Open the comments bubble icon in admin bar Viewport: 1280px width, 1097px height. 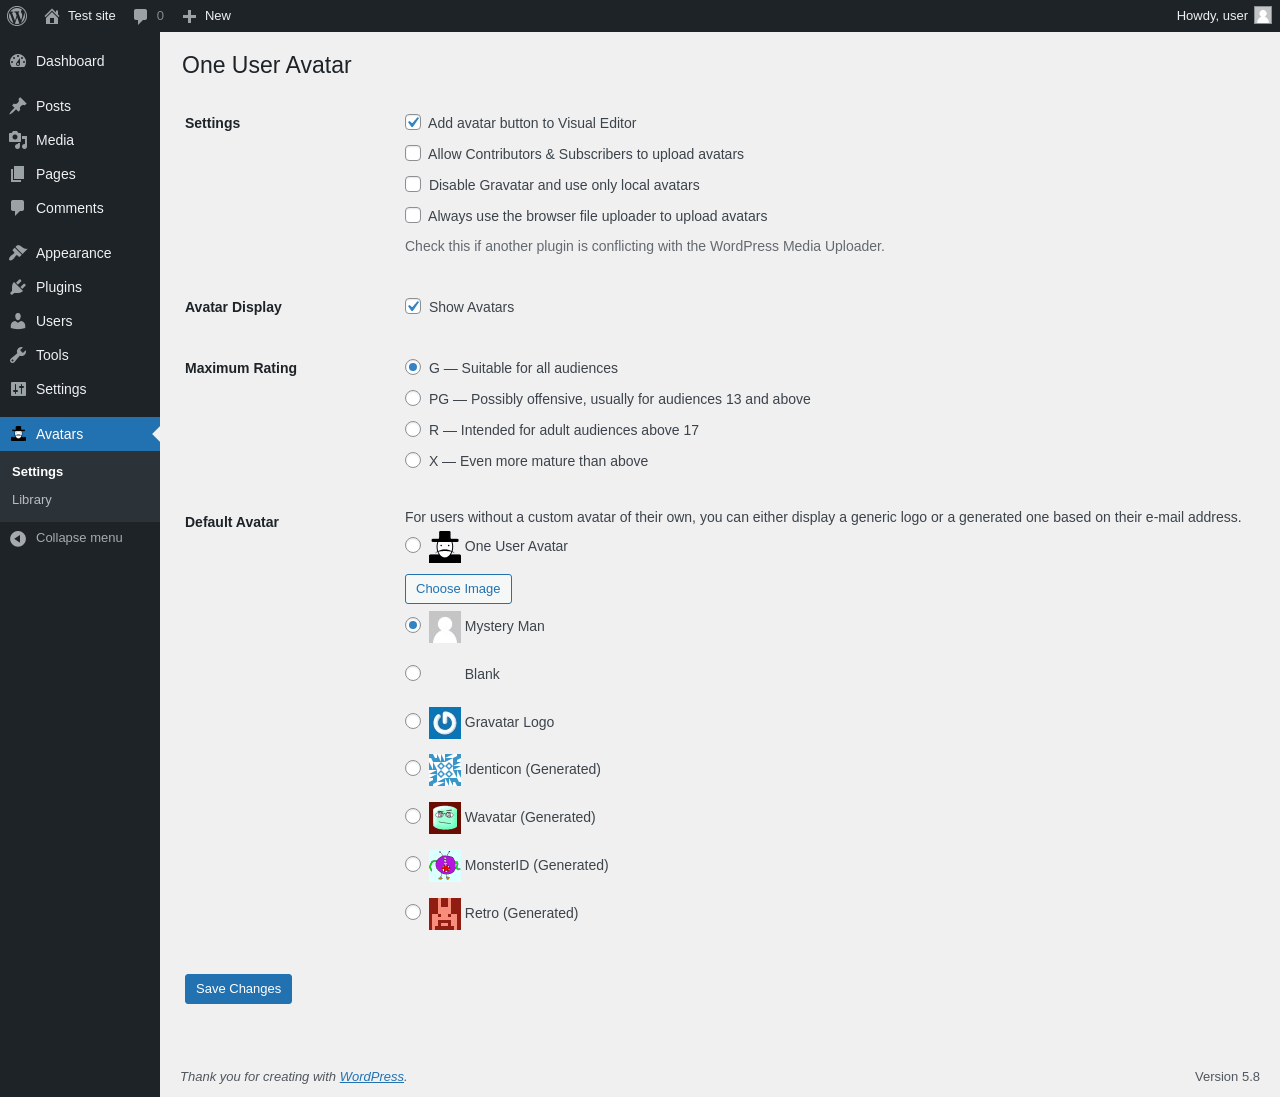pos(141,16)
